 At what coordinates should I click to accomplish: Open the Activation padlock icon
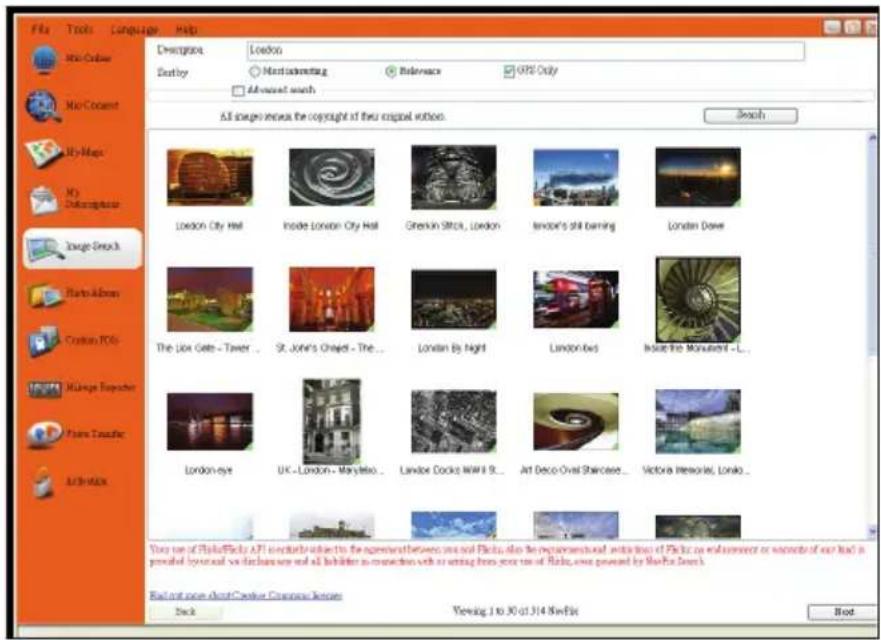click(43, 482)
